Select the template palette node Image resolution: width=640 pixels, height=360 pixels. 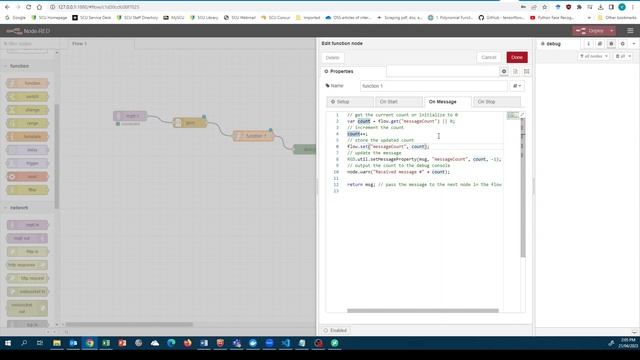pyautogui.click(x=27, y=137)
